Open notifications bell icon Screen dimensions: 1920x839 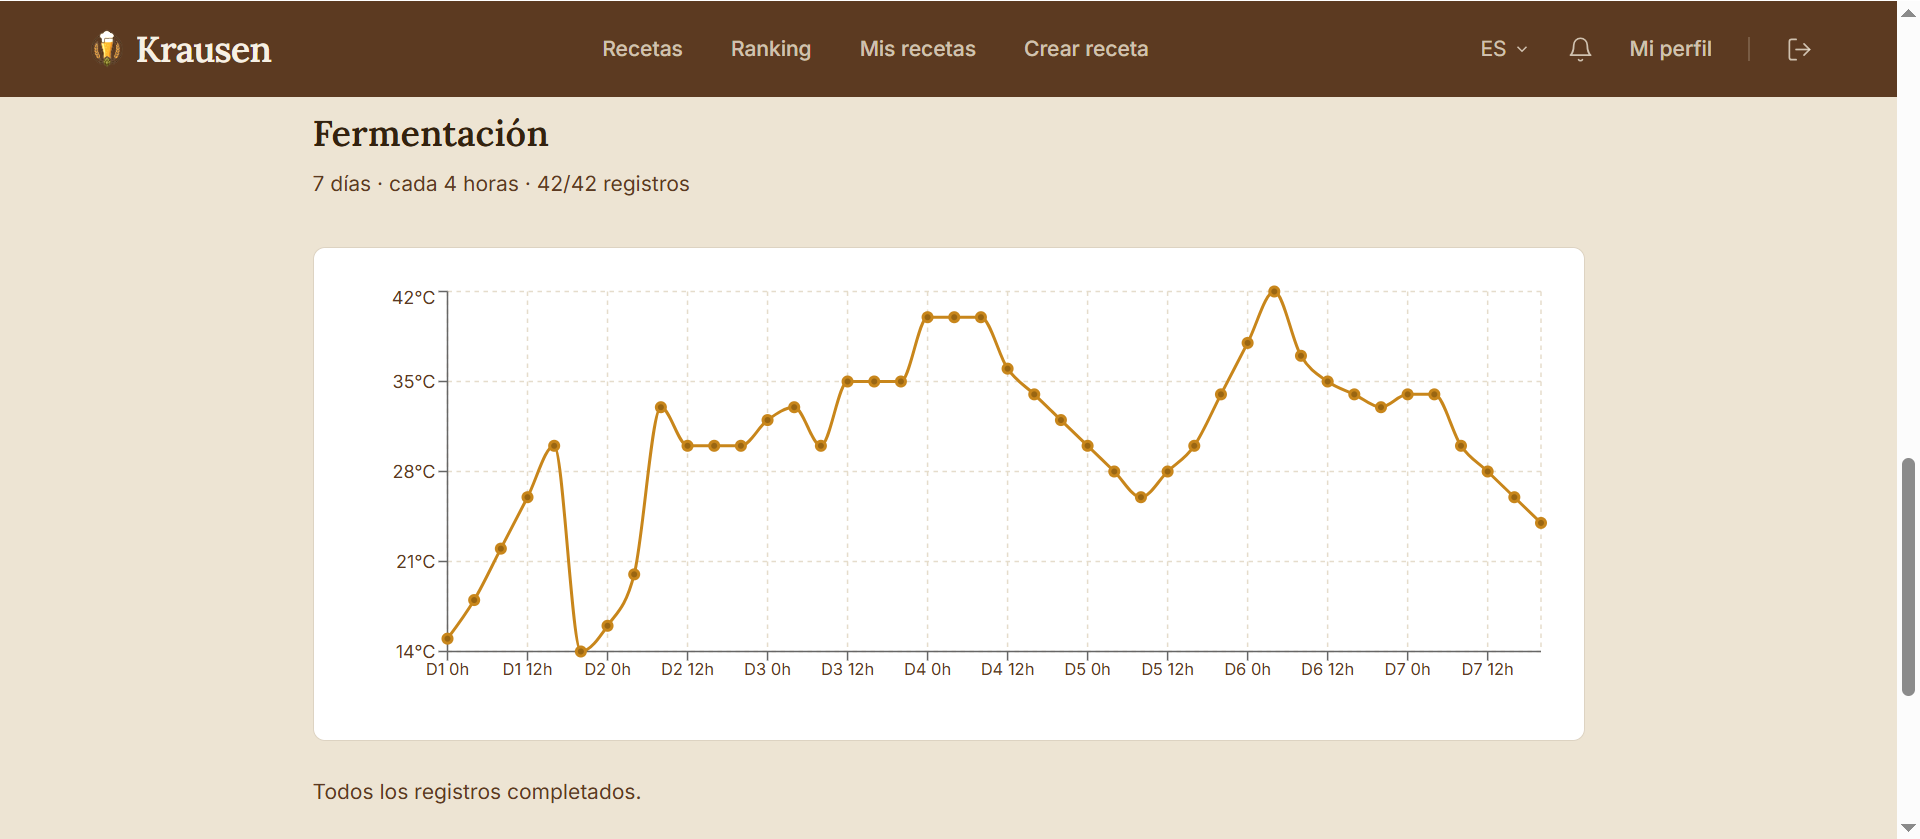pyautogui.click(x=1580, y=49)
